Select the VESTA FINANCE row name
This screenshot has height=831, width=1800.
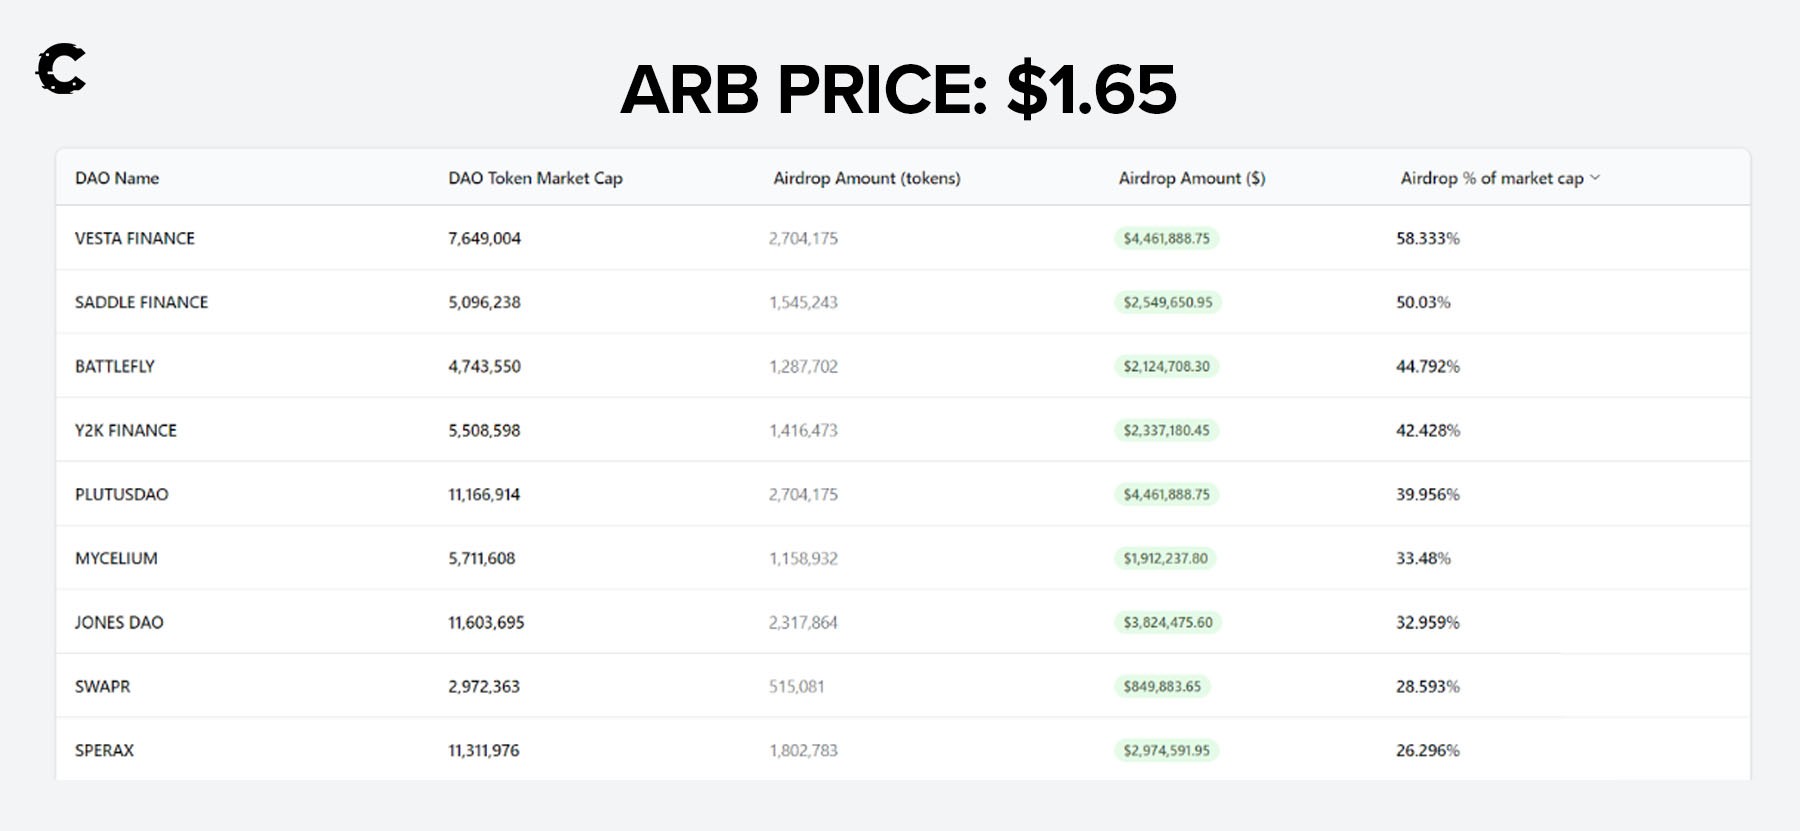135,238
